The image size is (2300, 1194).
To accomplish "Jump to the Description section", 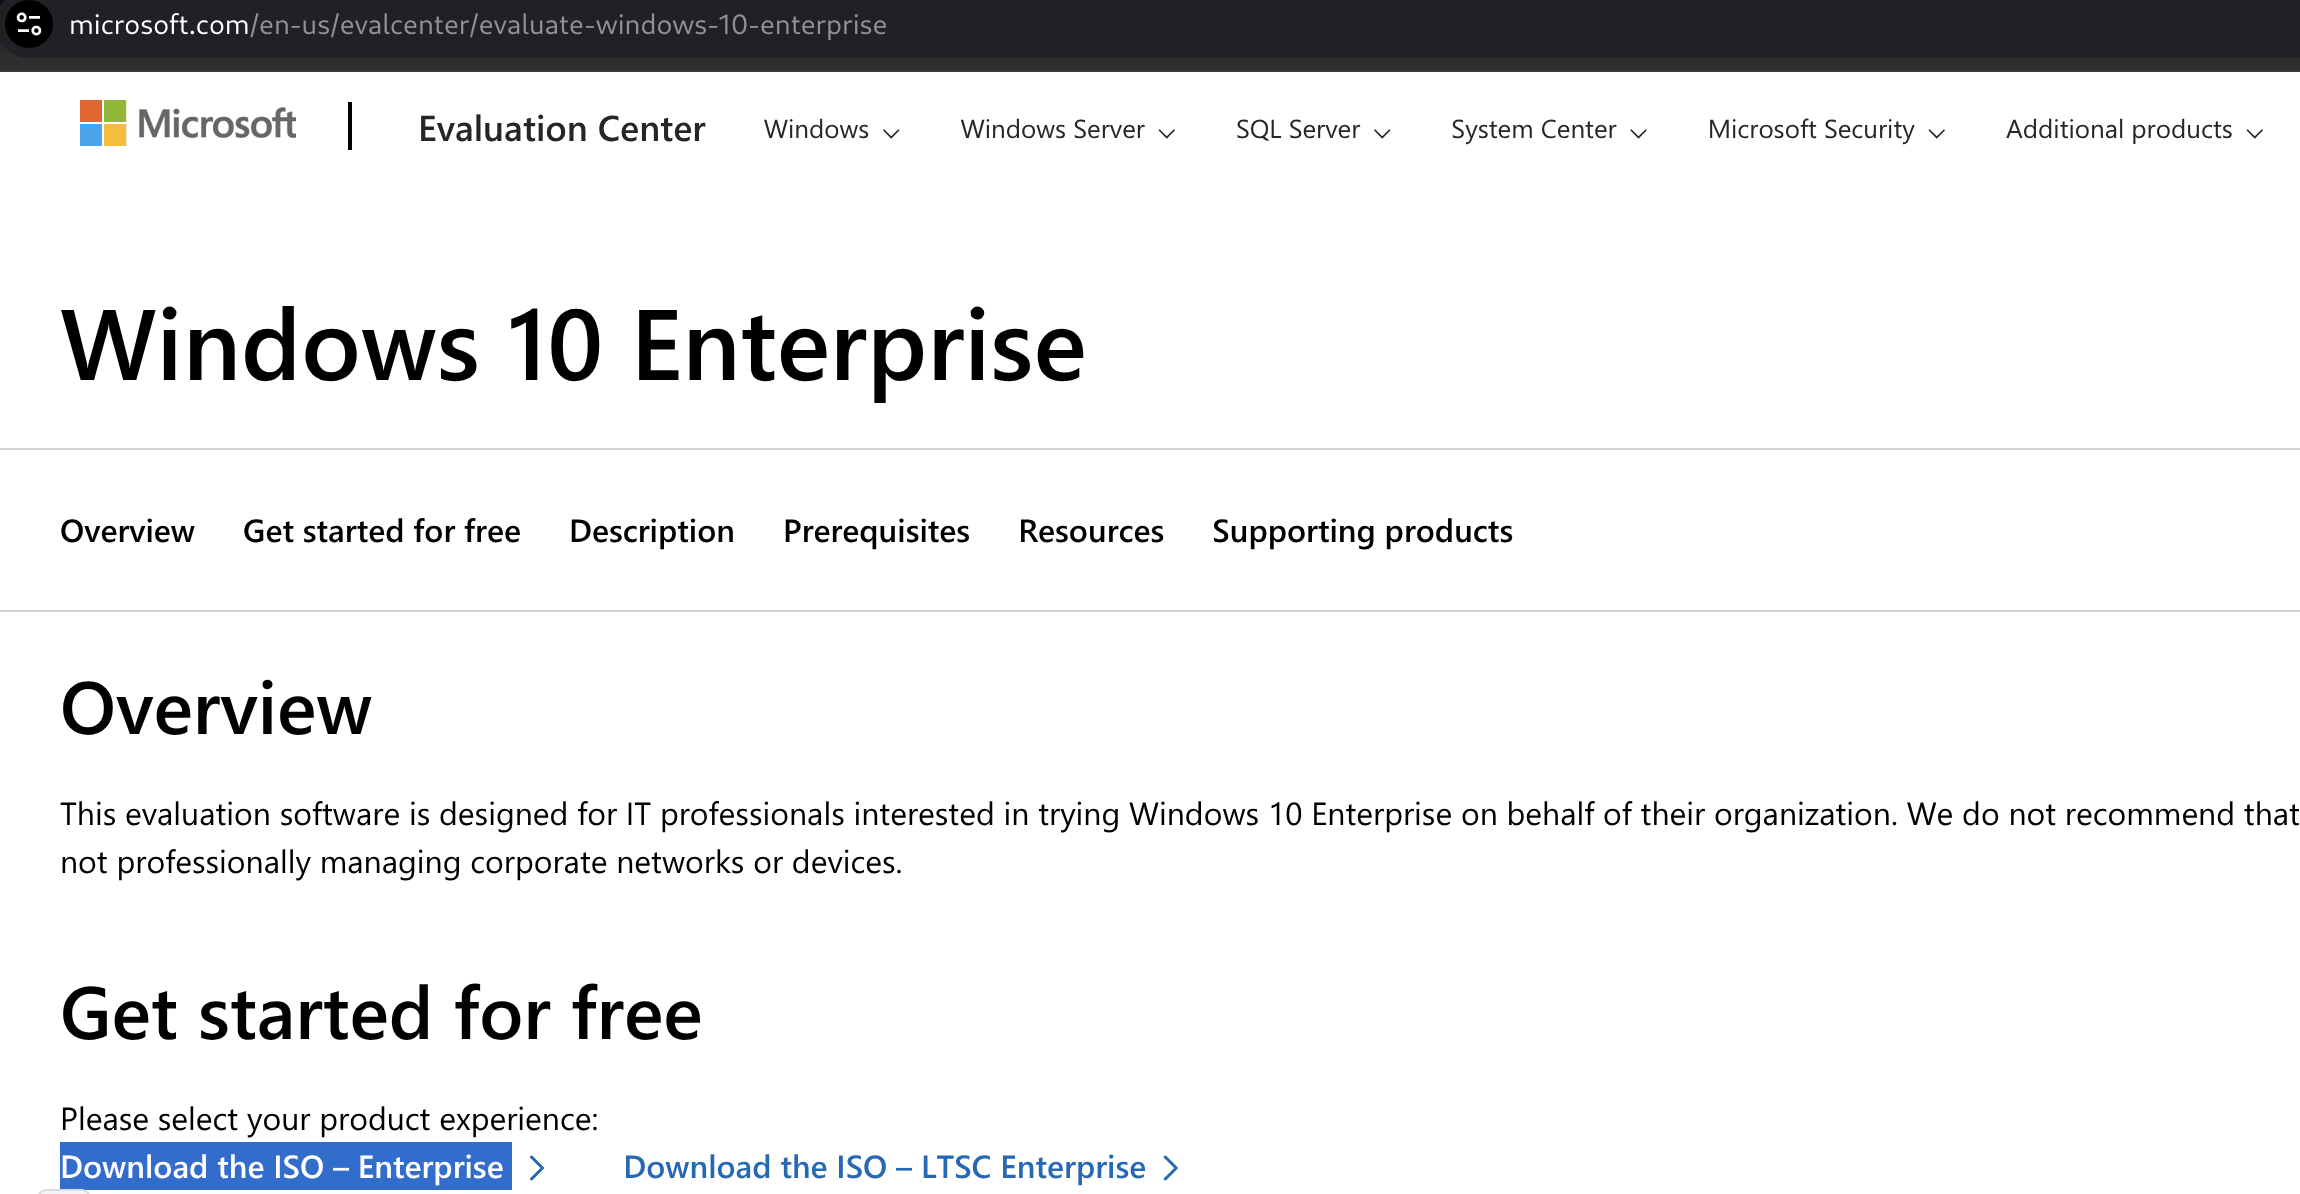I will (x=651, y=531).
